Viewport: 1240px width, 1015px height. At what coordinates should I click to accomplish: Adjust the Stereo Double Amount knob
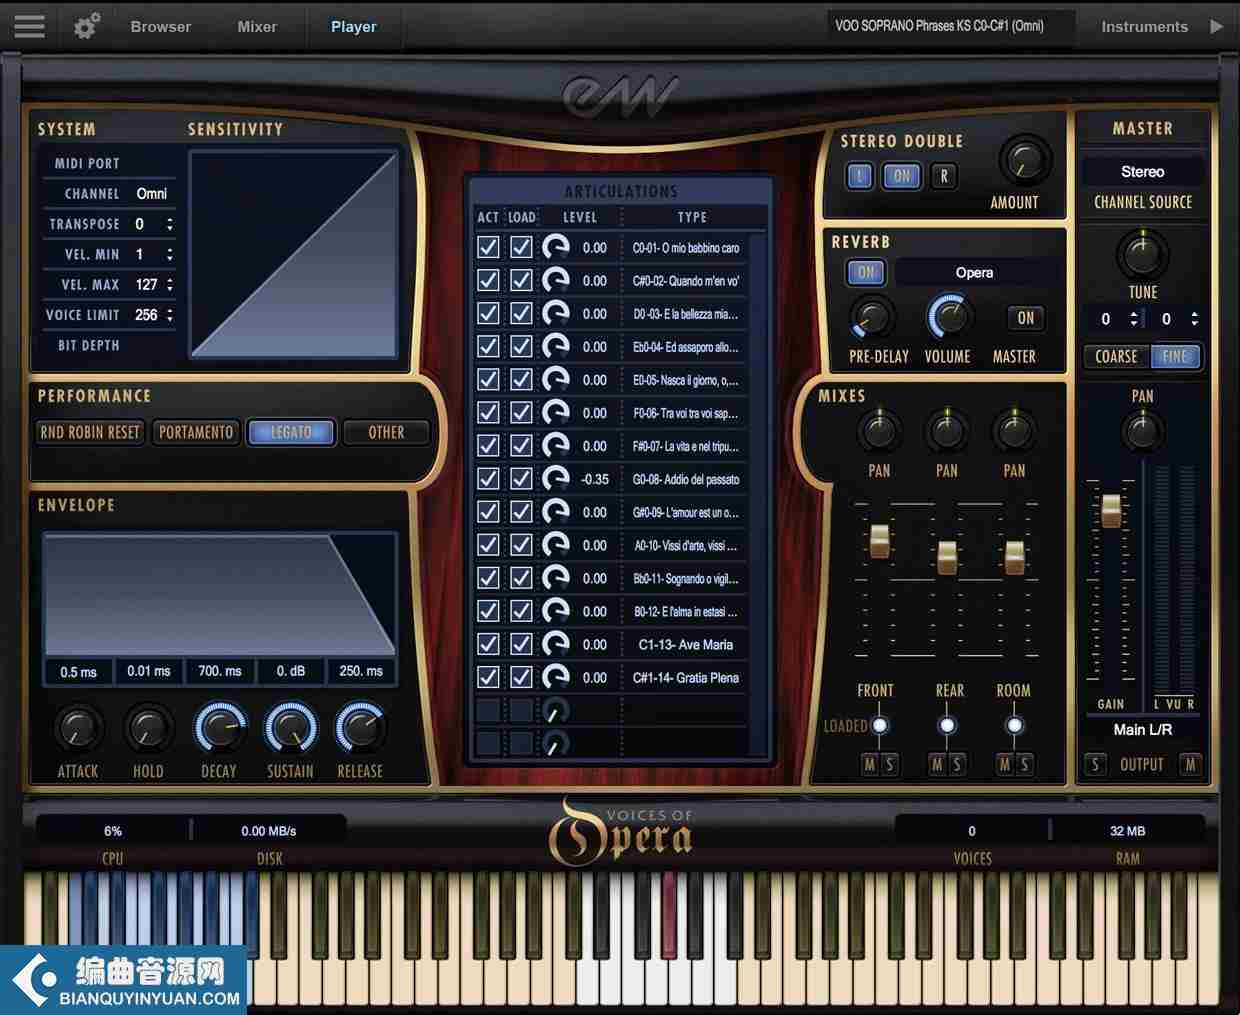1024,160
